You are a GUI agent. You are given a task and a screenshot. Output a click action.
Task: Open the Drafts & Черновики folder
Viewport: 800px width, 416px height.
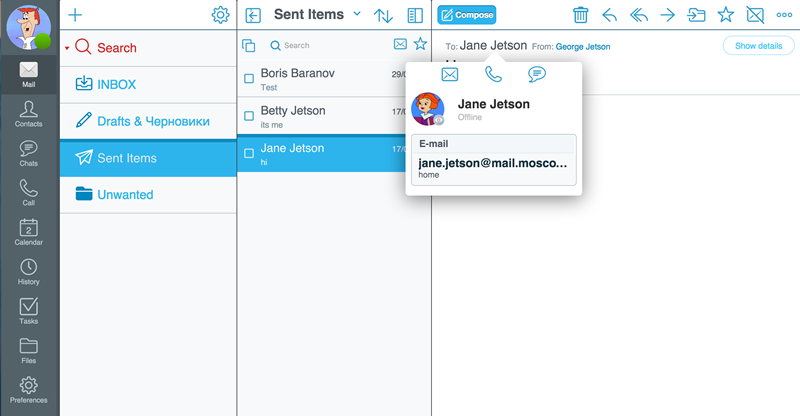pos(148,121)
